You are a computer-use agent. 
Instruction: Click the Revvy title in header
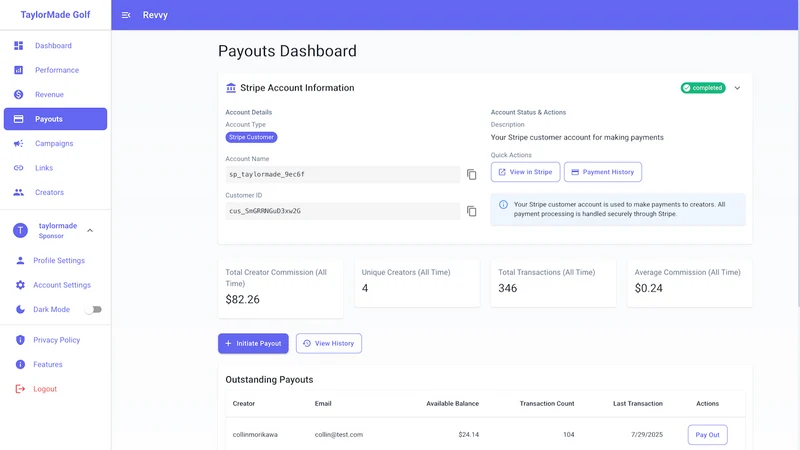click(x=155, y=15)
